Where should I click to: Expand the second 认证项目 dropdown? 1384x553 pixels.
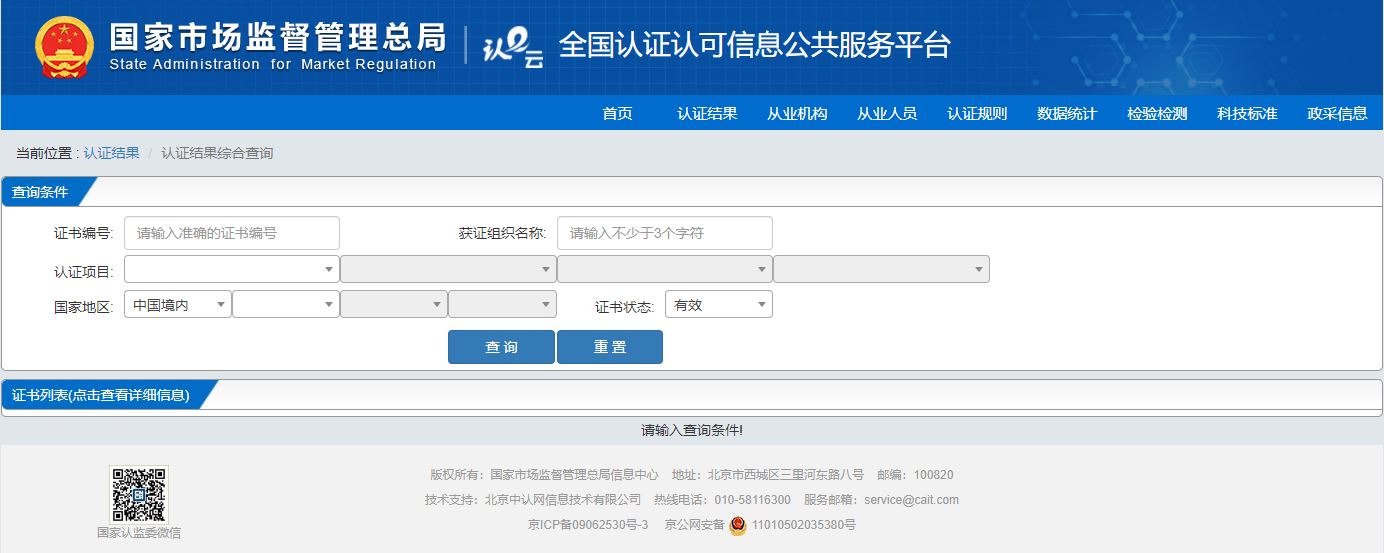[x=448, y=269]
